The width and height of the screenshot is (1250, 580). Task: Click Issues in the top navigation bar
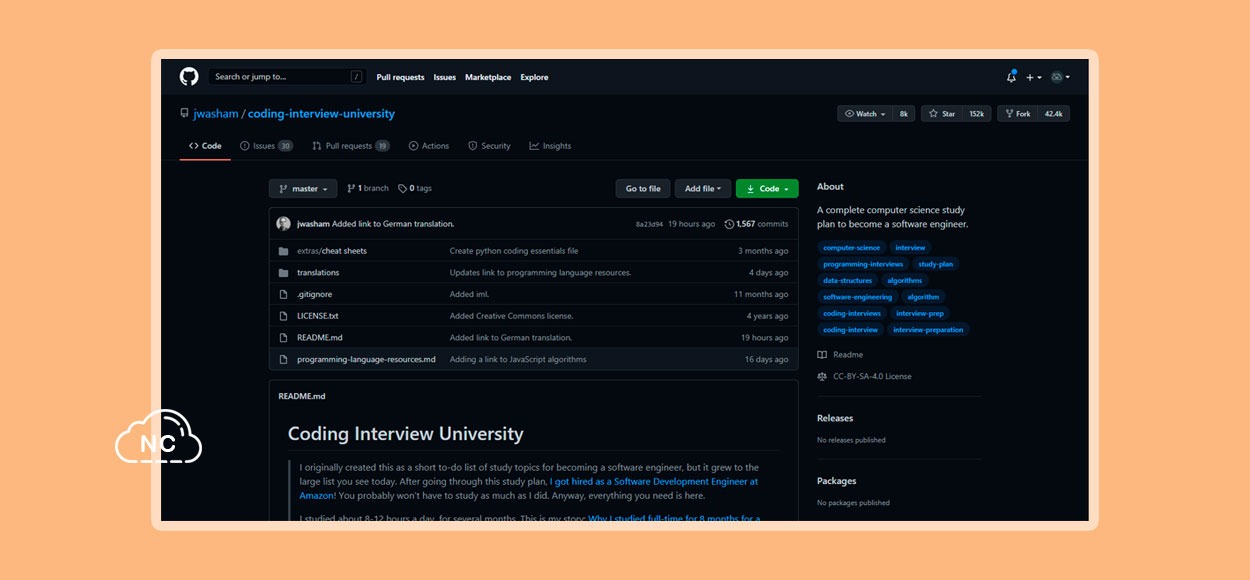click(445, 77)
